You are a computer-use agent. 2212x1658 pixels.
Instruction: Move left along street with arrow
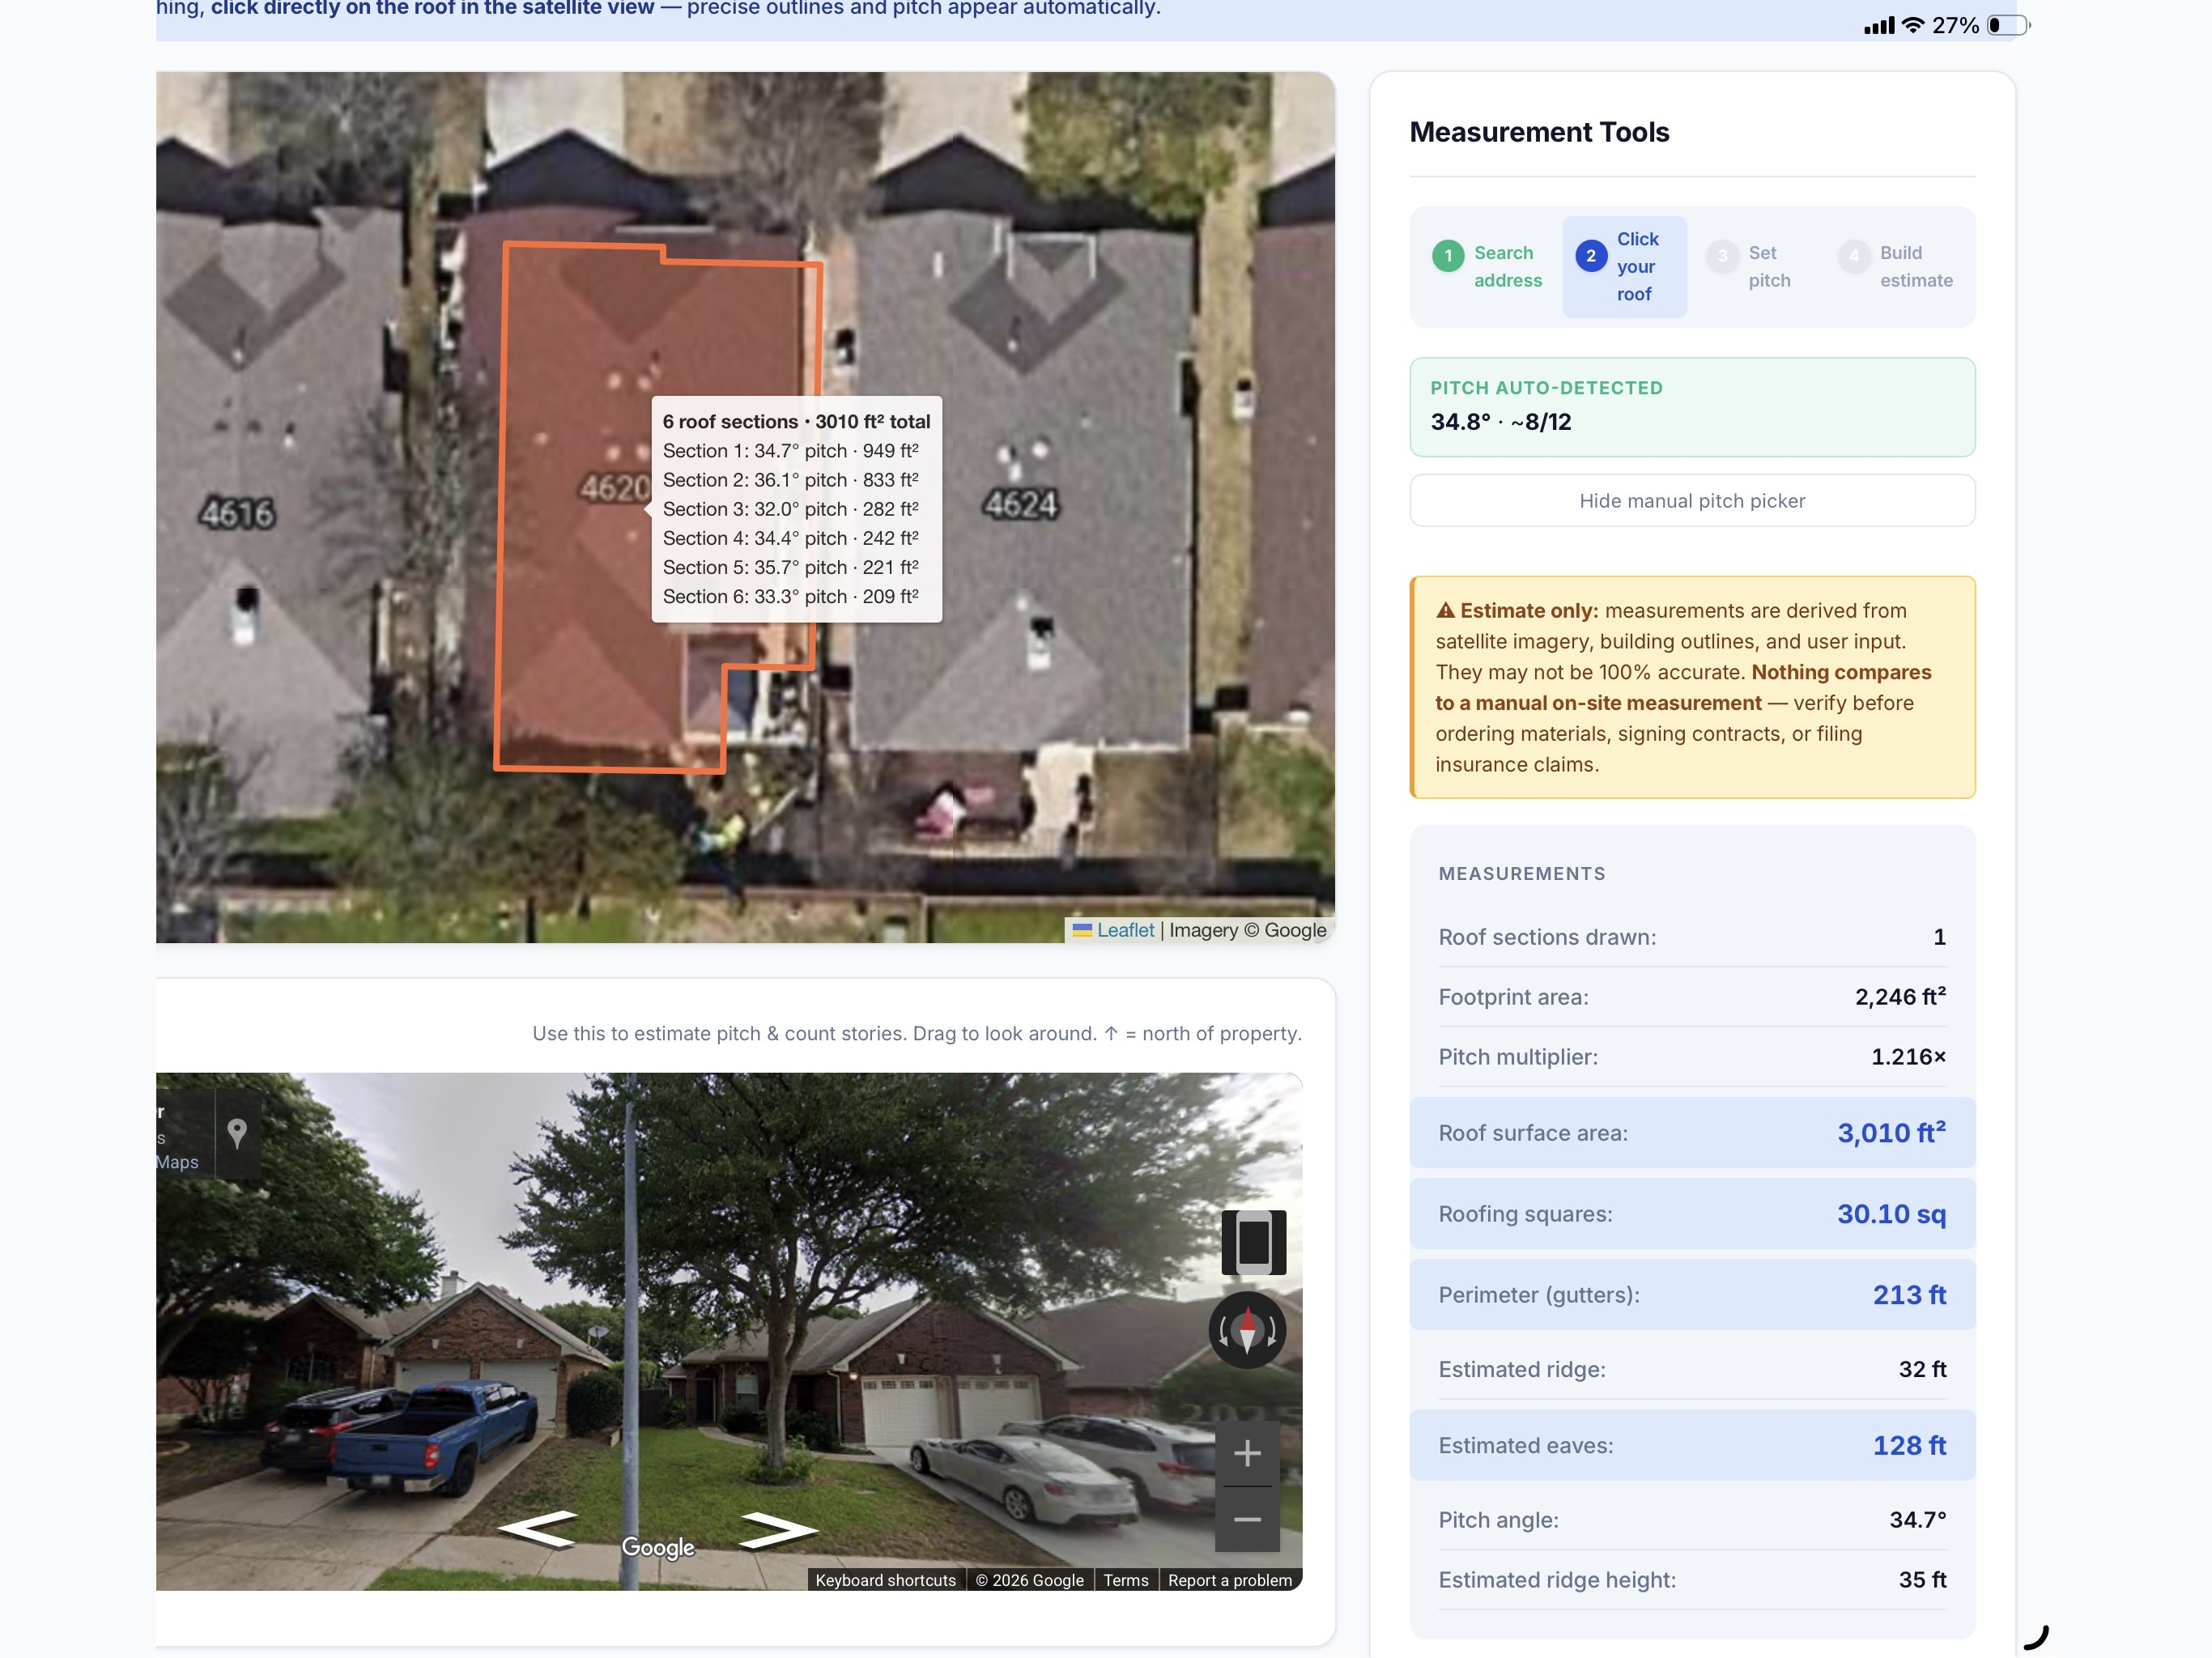[x=538, y=1529]
